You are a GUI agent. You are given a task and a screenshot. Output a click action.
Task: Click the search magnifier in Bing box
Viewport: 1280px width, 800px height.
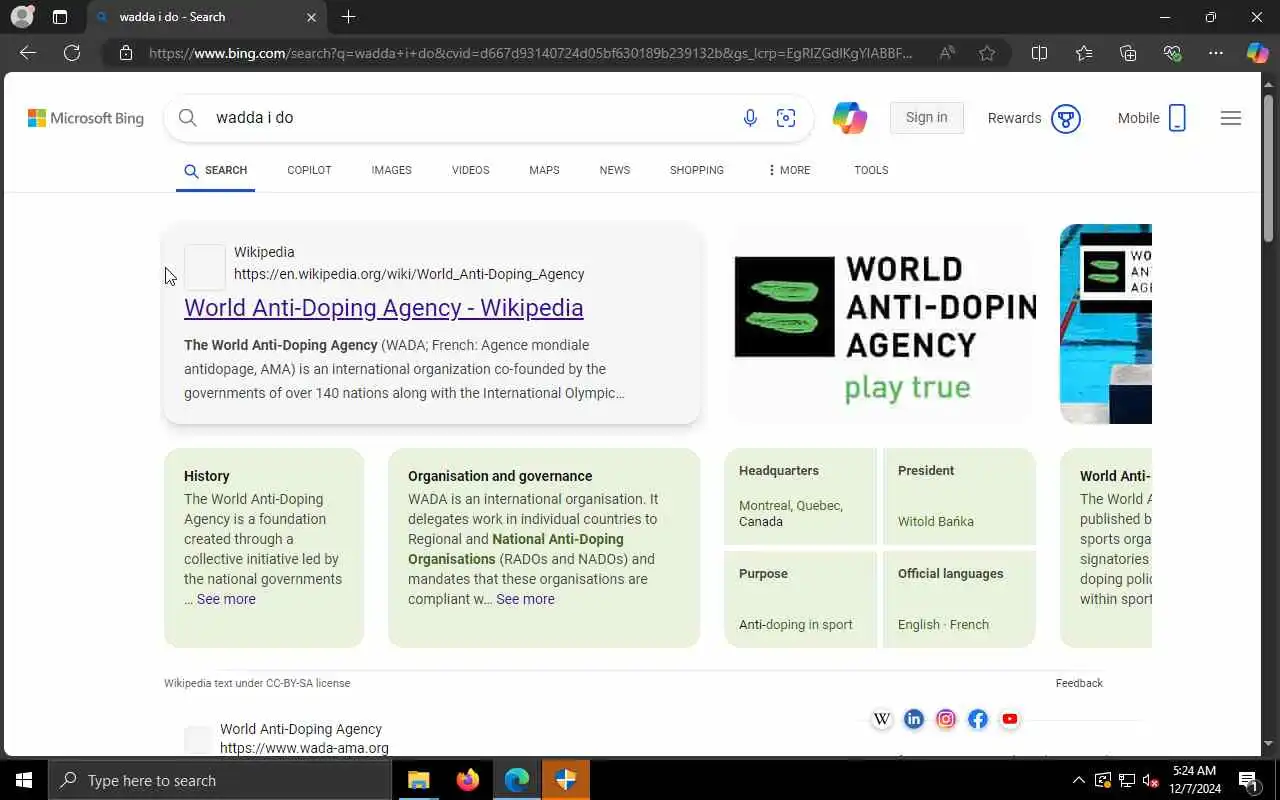pyautogui.click(x=187, y=118)
